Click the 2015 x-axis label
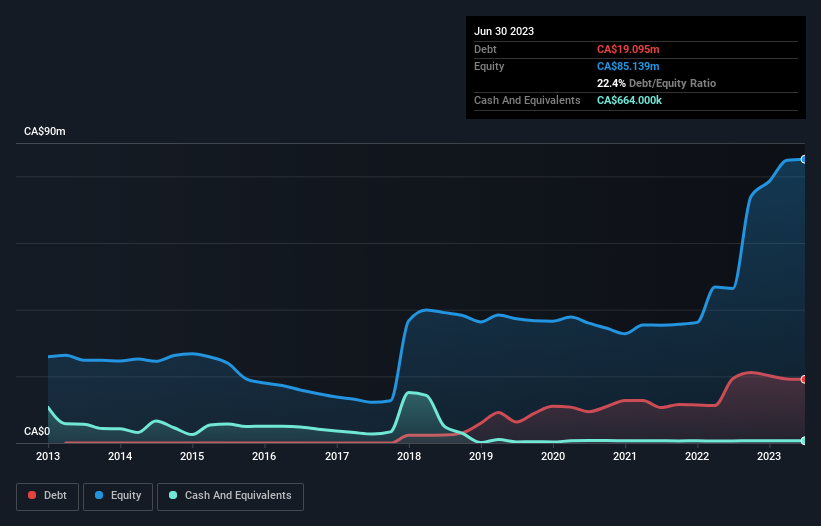This screenshot has height=526, width=821. coord(192,456)
